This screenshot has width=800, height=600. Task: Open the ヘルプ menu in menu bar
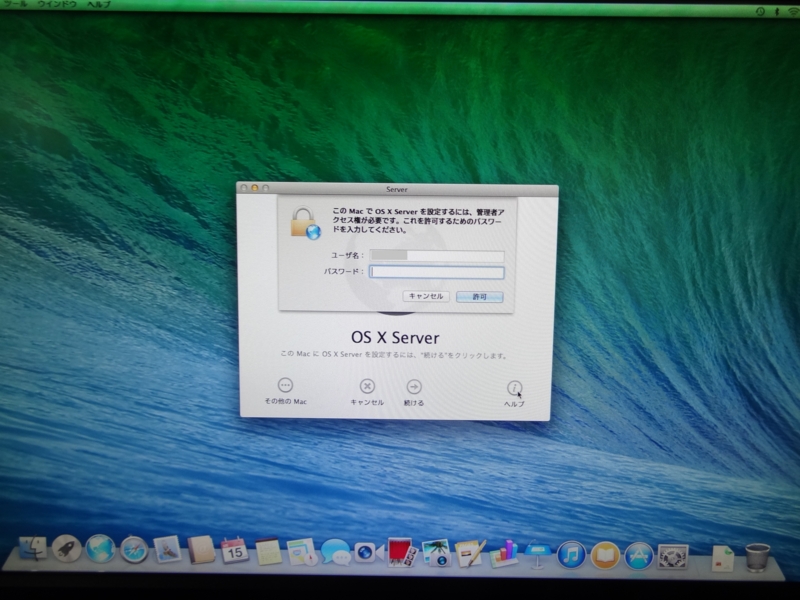(x=98, y=4)
